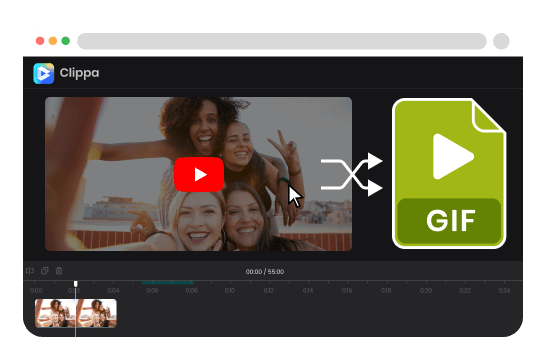Click the dark green GIF label

click(449, 221)
